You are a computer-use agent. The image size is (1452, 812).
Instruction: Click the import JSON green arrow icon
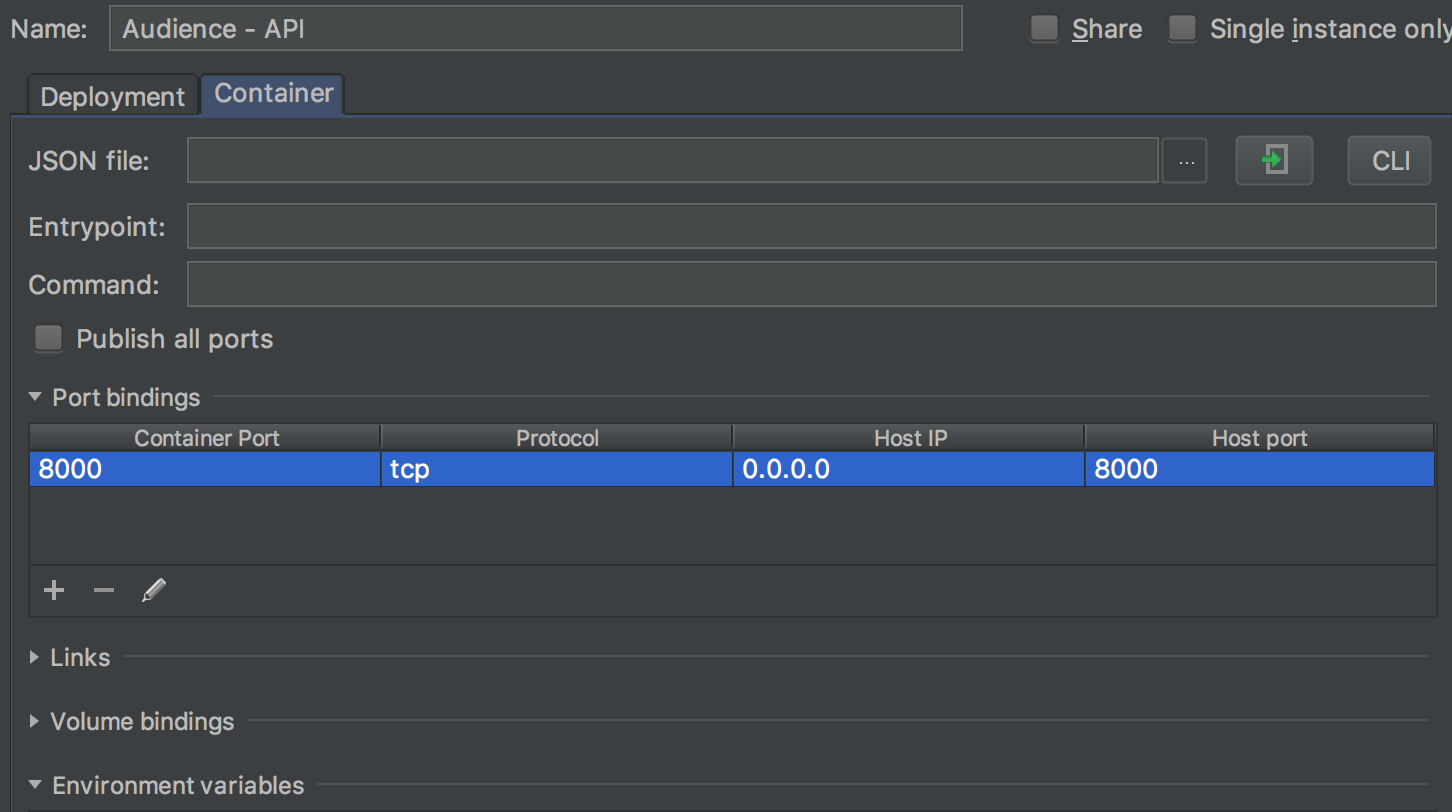pyautogui.click(x=1274, y=161)
